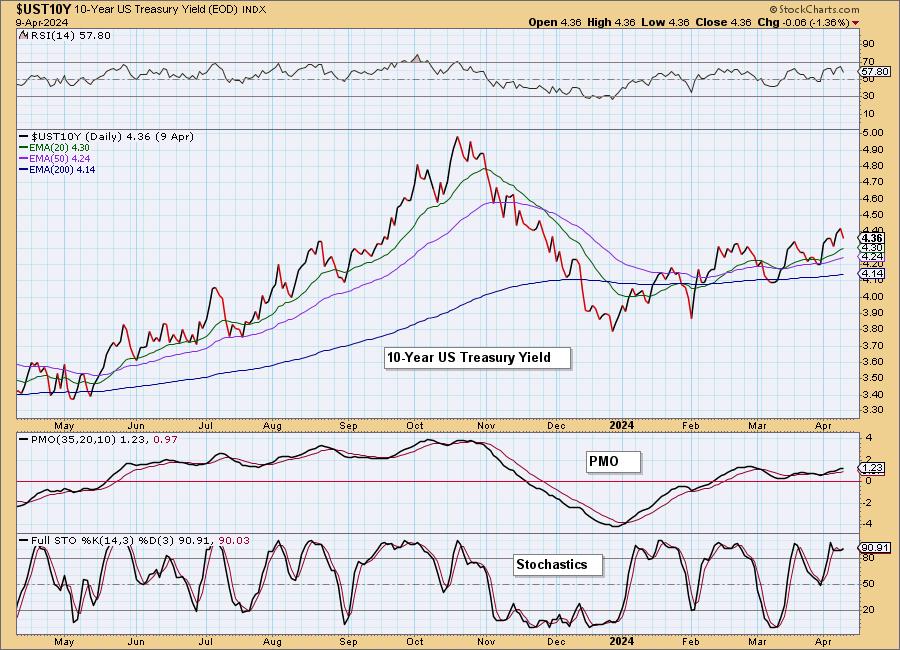
Task: Click the 4.14 EMA(200) price tag
Action: pos(872,274)
